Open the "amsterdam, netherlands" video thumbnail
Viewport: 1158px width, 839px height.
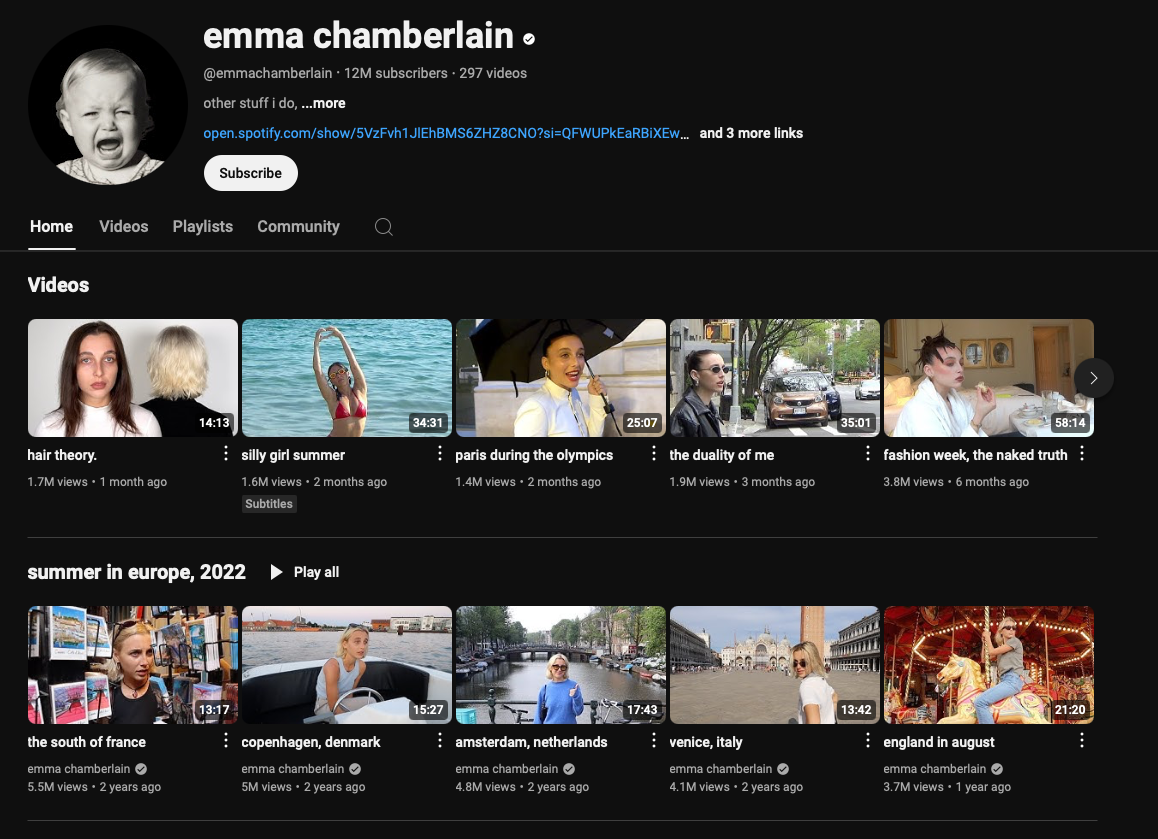point(561,664)
